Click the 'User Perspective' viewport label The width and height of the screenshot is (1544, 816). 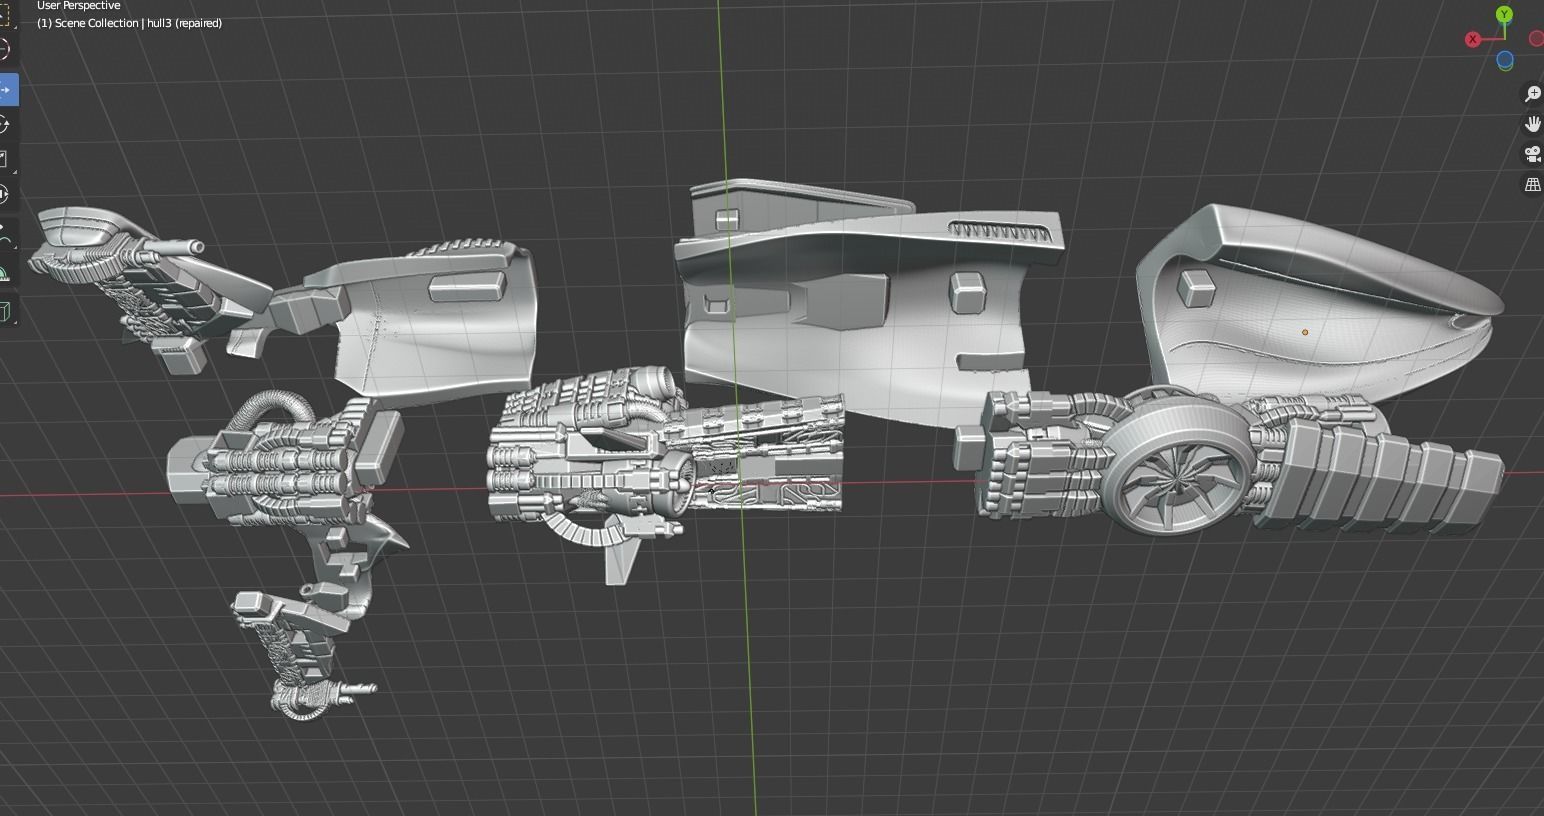coord(78,5)
